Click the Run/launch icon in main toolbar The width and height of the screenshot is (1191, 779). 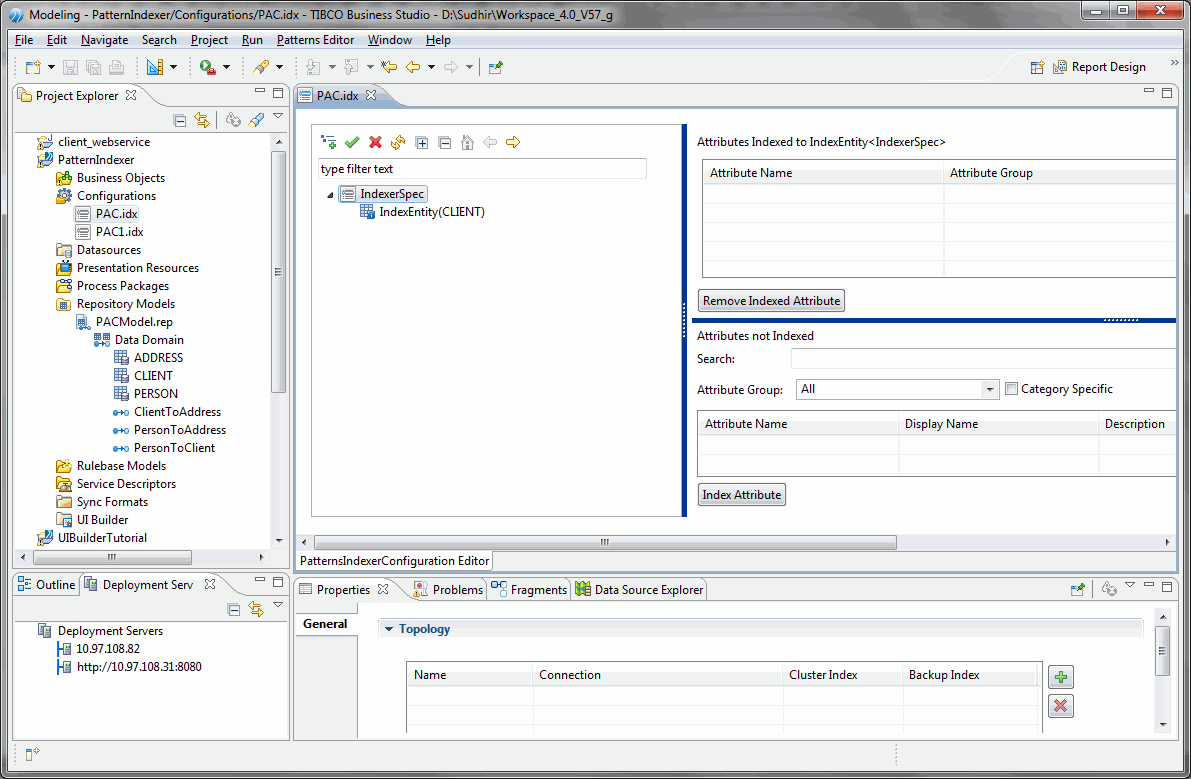tap(207, 68)
